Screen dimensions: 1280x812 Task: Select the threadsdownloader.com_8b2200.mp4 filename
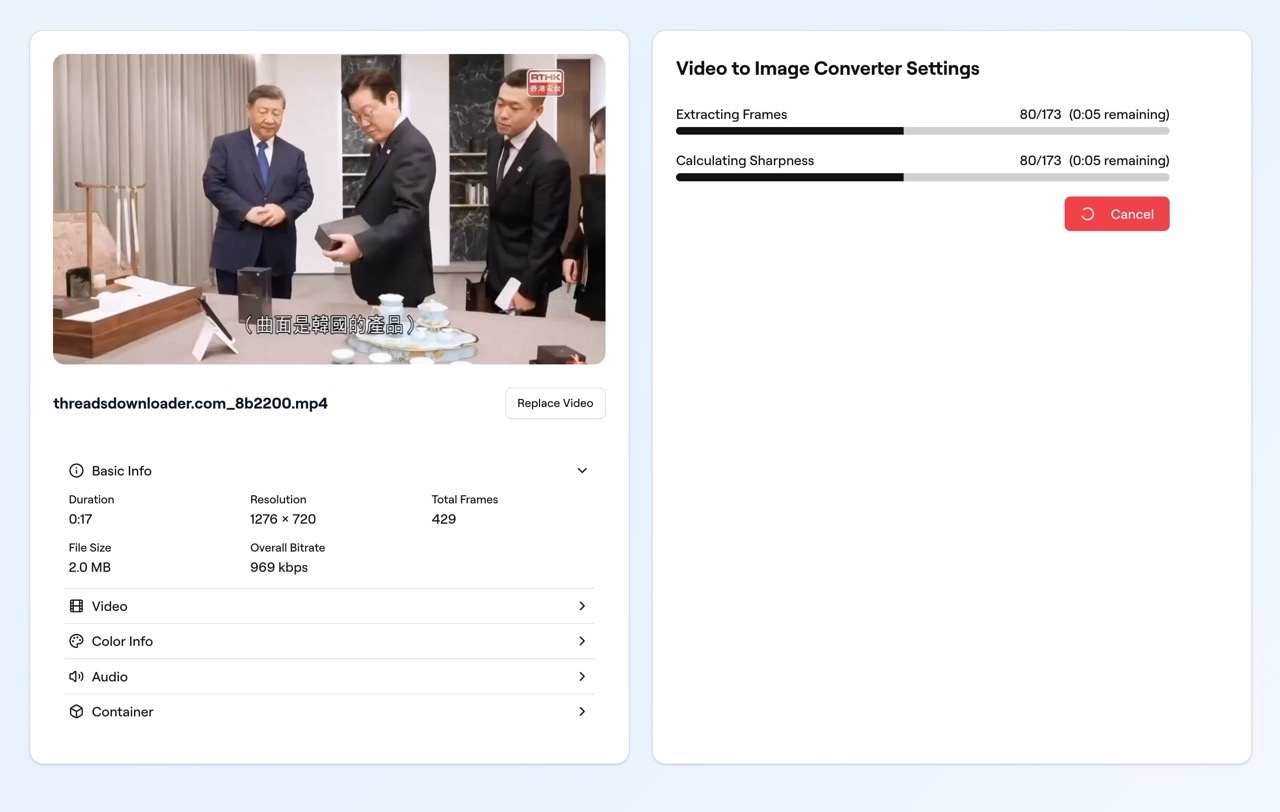[190, 404]
